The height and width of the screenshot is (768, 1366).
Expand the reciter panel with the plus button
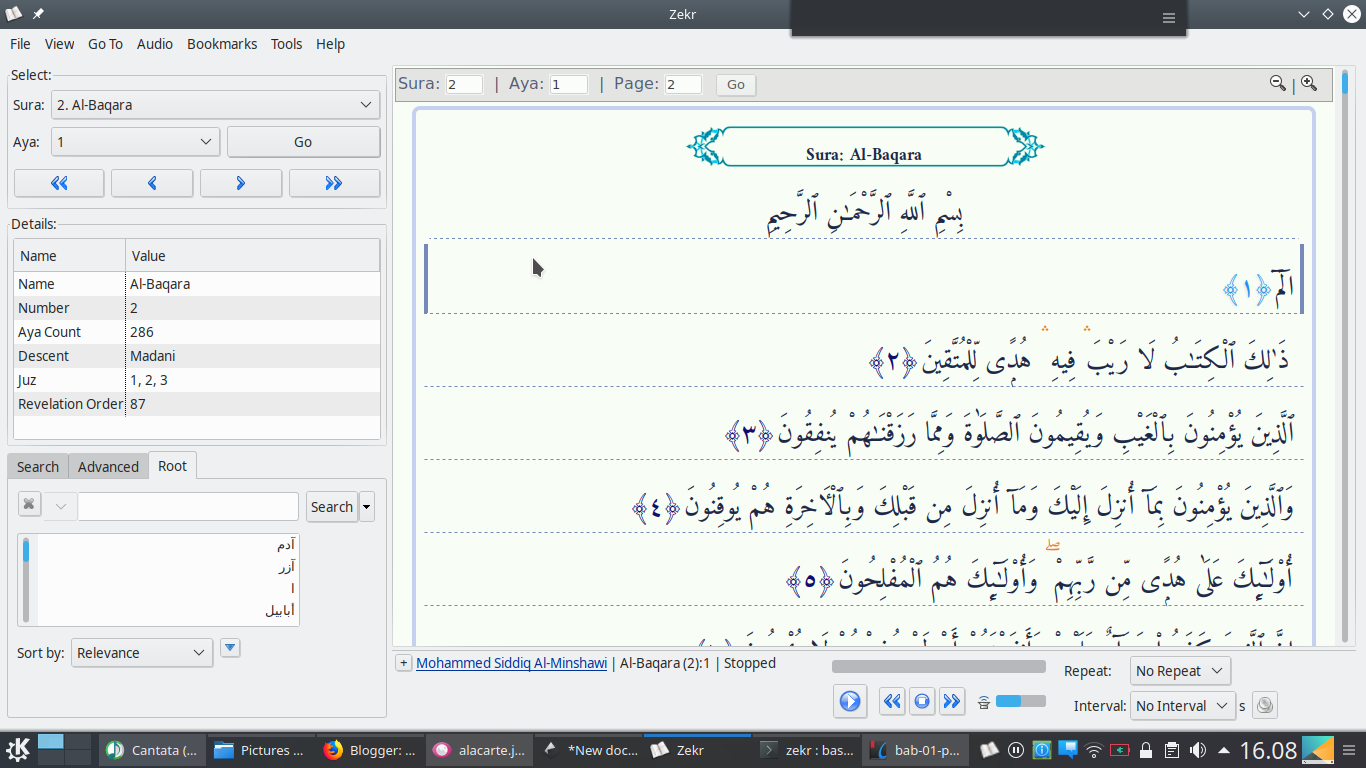403,663
